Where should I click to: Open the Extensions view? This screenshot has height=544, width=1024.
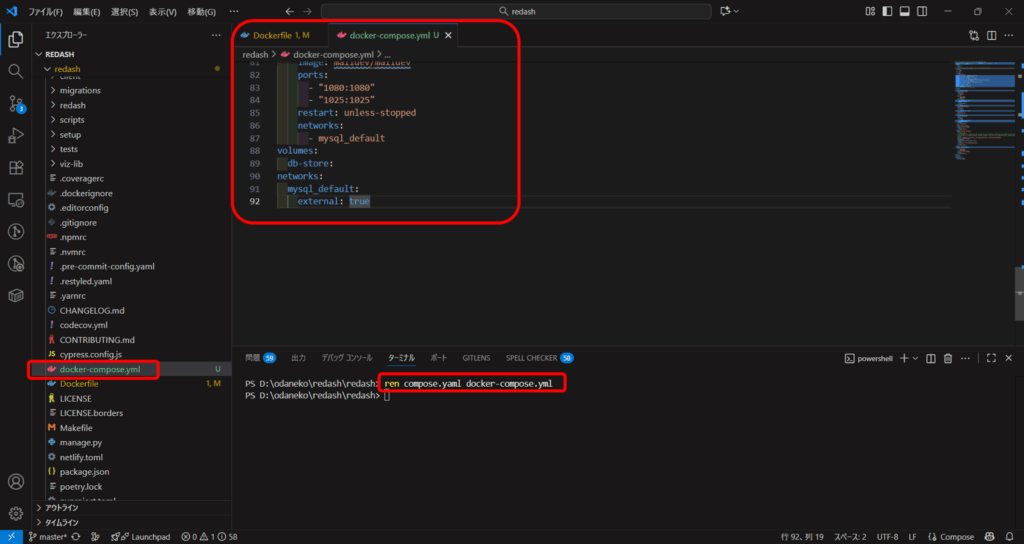coord(16,168)
